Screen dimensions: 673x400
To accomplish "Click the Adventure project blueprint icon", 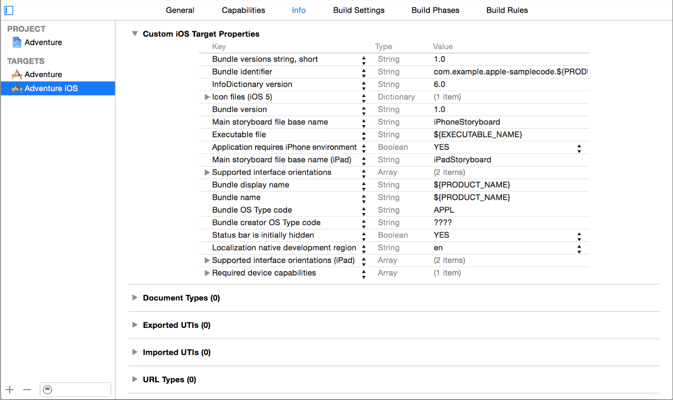I will tap(17, 42).
